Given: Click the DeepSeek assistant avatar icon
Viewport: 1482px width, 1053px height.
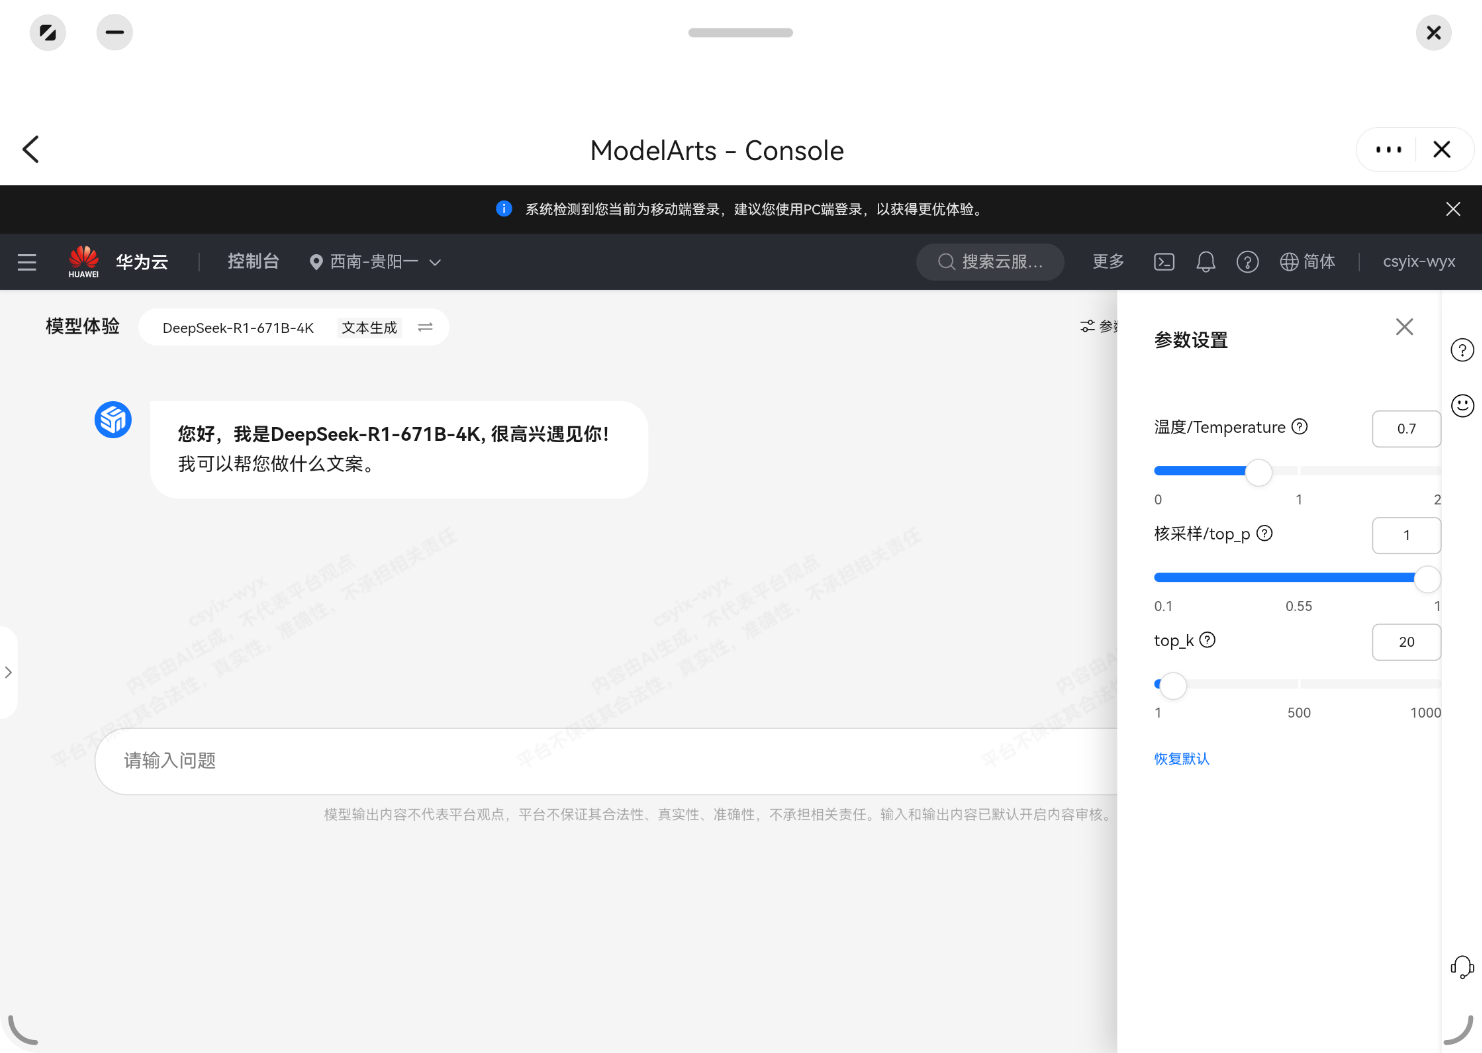Looking at the screenshot, I should click(x=113, y=419).
